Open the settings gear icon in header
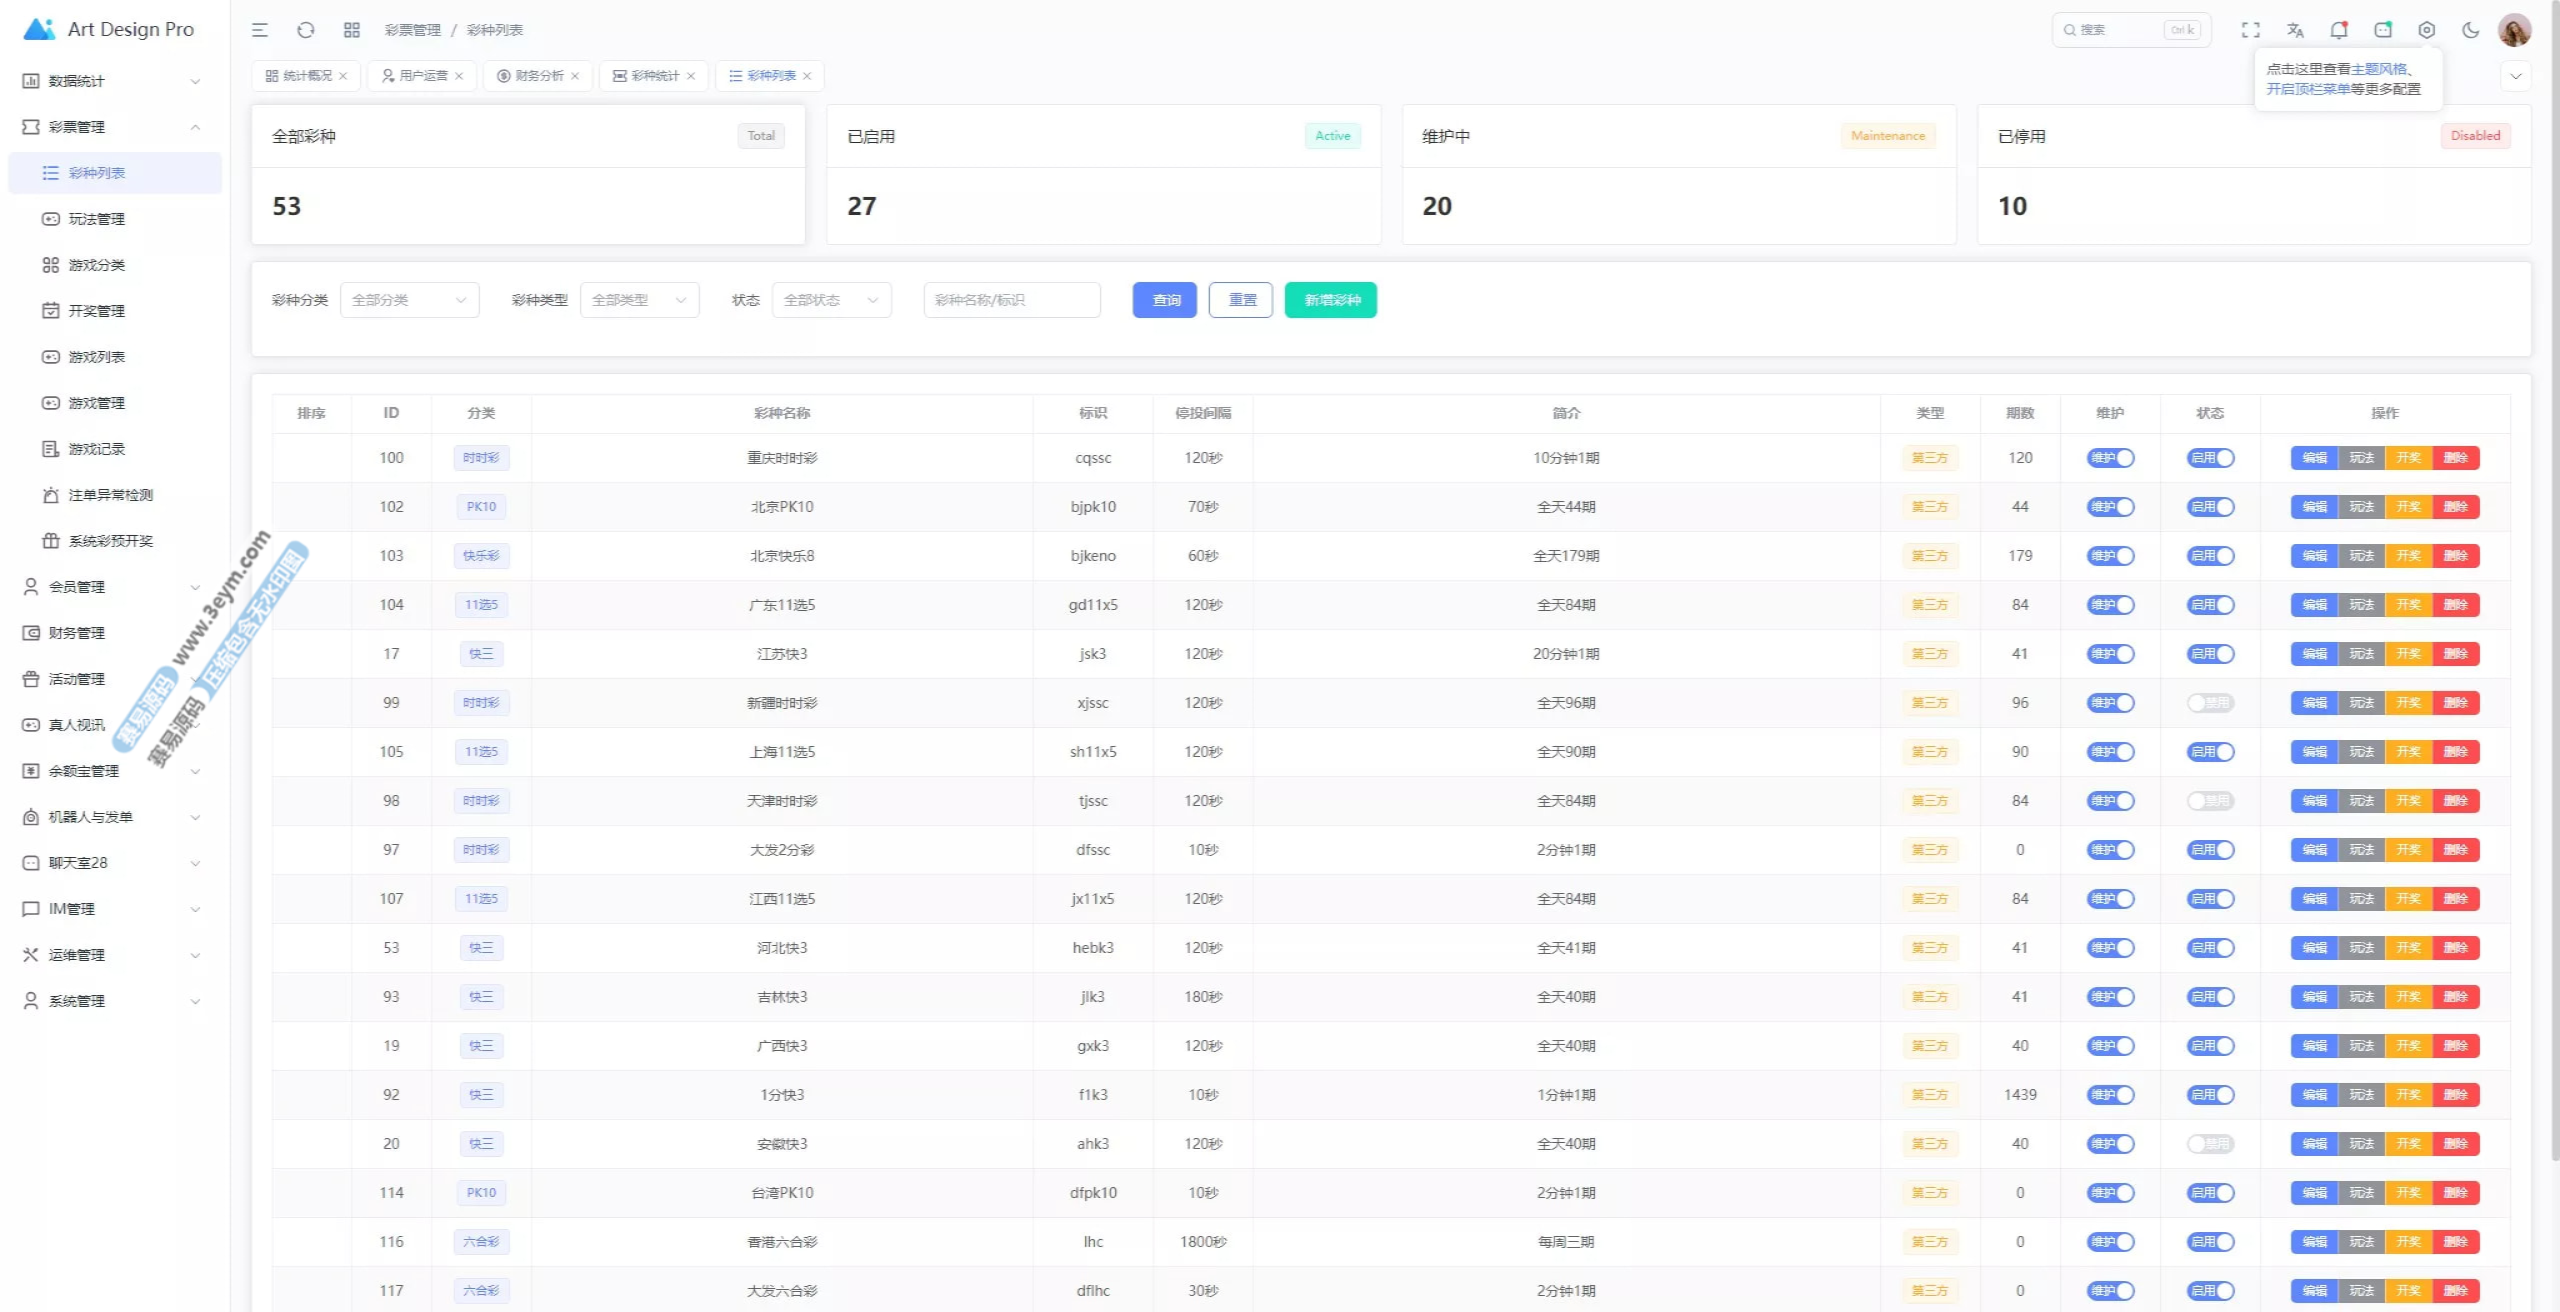 pos(2426,30)
